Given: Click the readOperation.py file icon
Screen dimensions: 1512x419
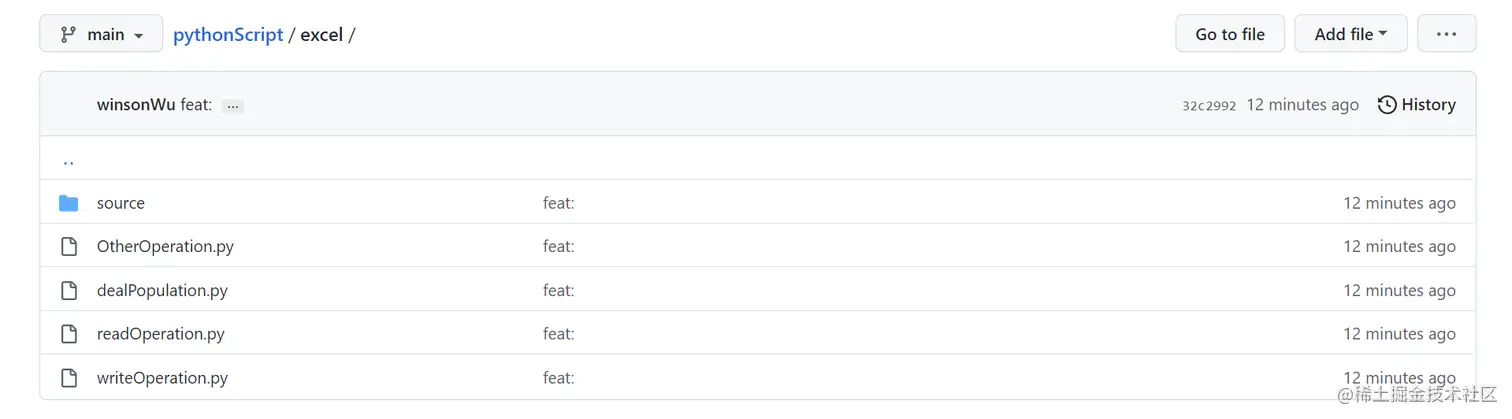Looking at the screenshot, I should (x=68, y=334).
